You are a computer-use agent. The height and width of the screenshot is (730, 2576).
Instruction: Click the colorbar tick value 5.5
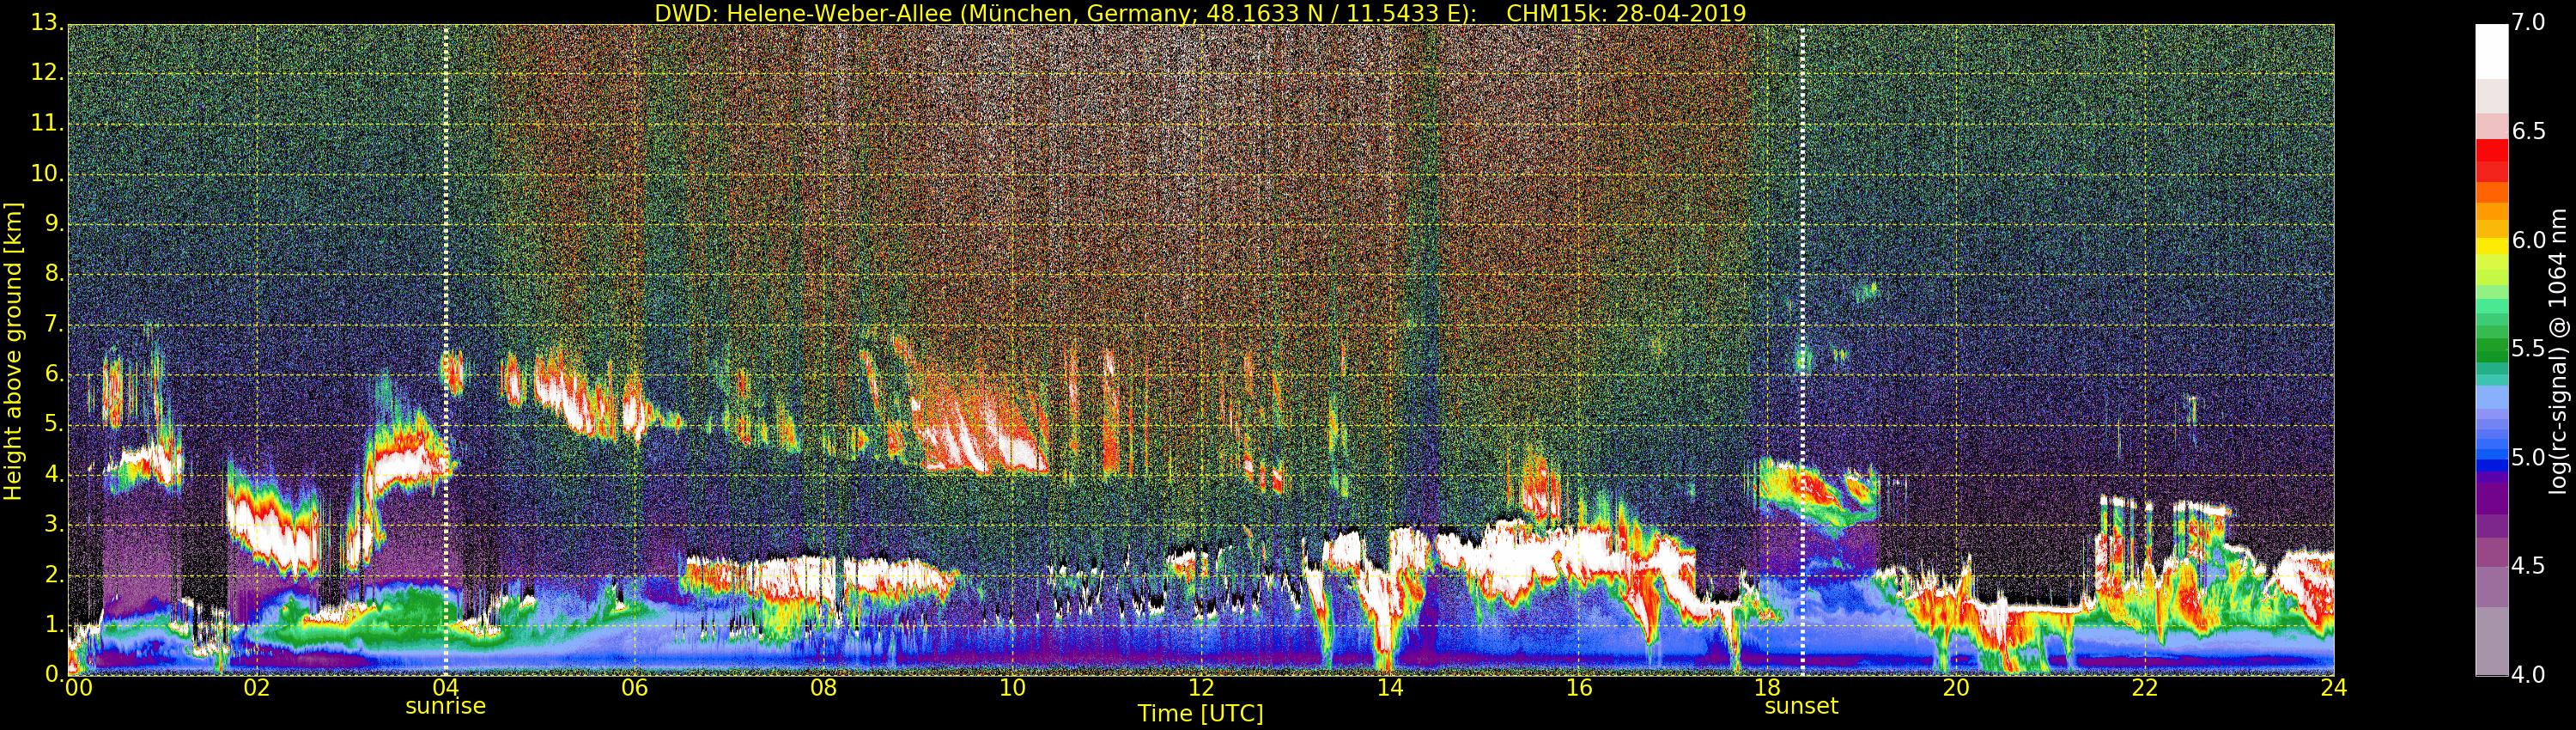2528,349
